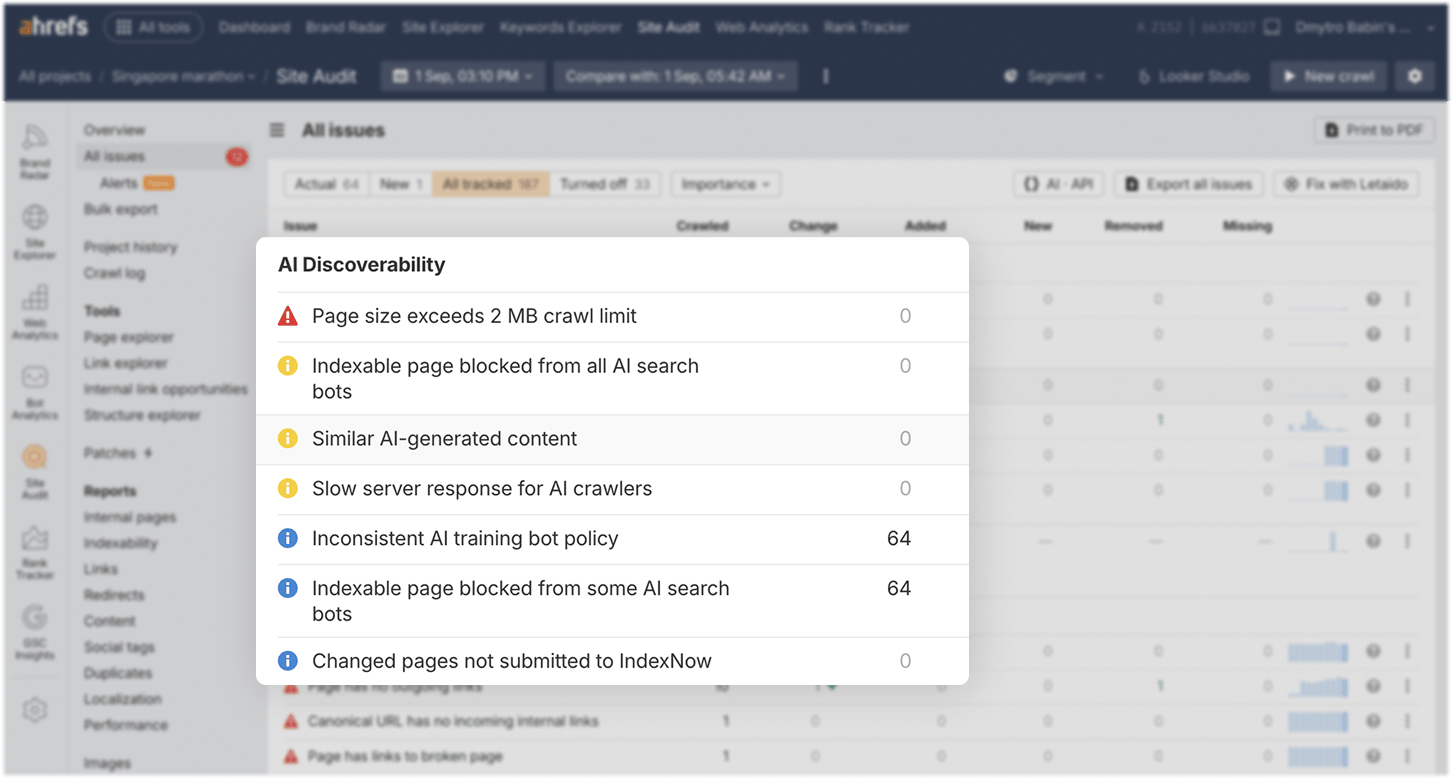Open Keywords Explorer in top navigation
1452x779 pixels.
(x=561, y=28)
